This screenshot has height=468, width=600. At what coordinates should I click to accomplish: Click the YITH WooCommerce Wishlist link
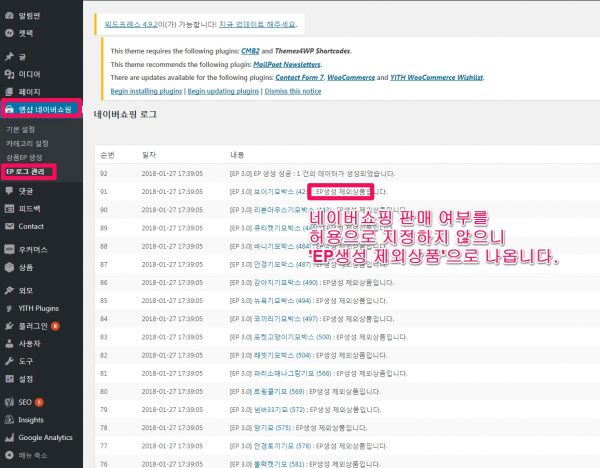click(436, 77)
